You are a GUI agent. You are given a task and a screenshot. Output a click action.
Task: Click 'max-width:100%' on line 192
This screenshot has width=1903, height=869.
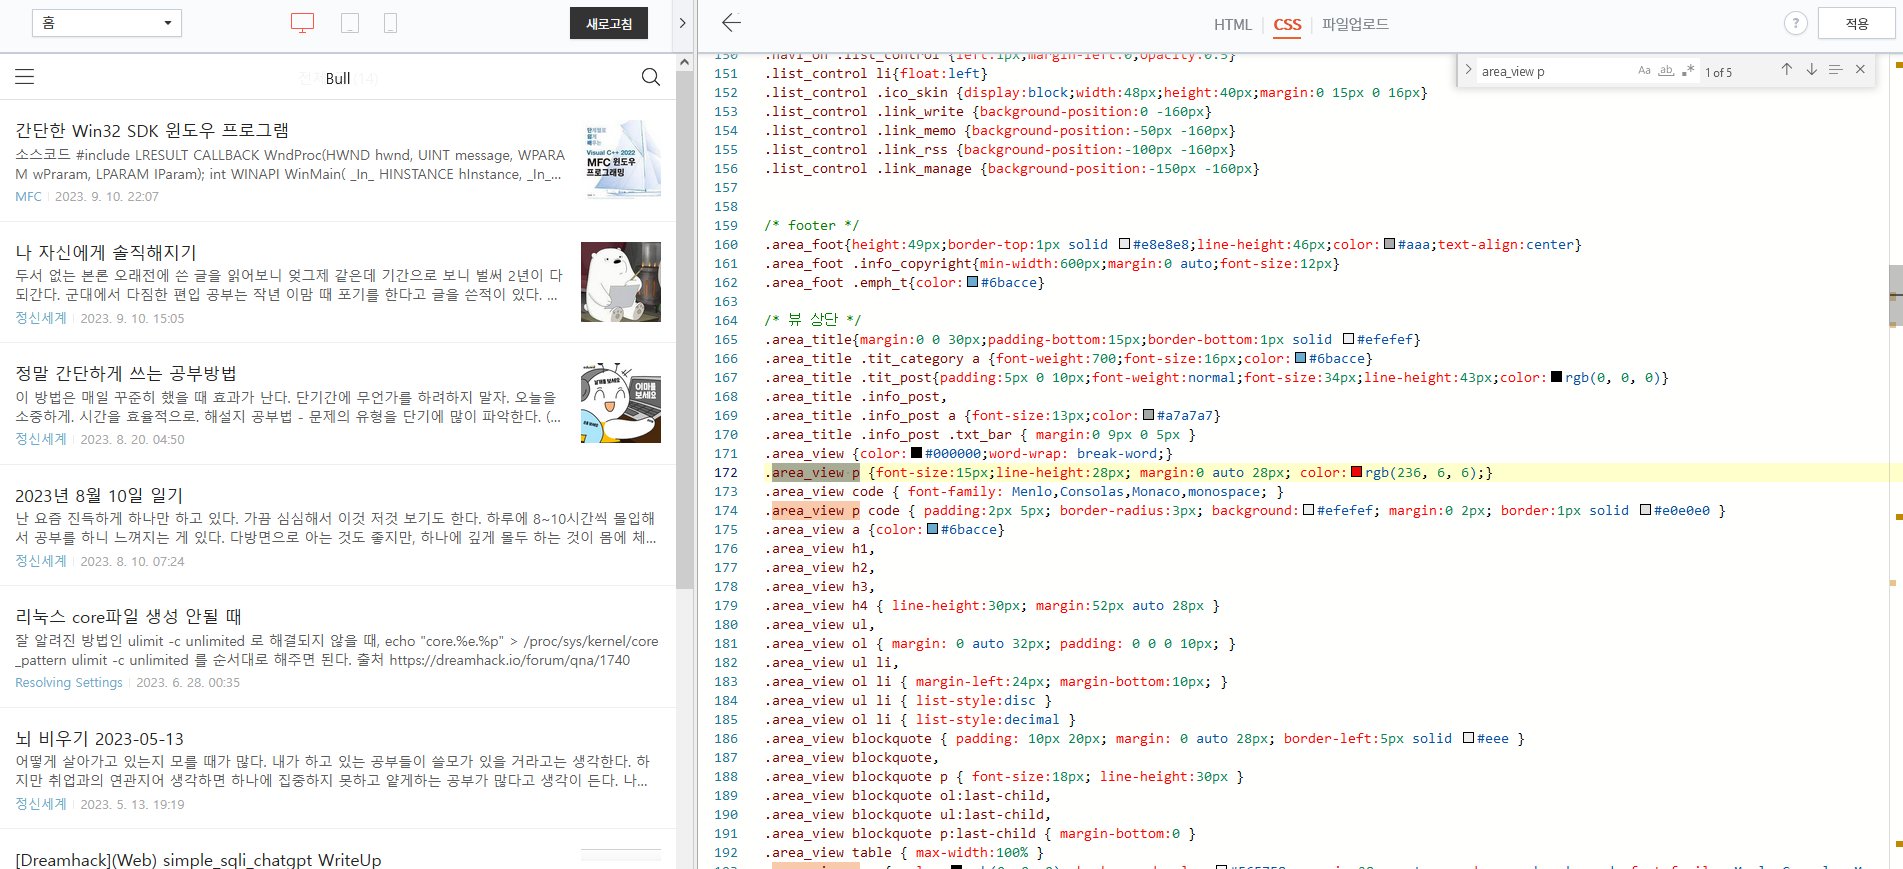click(972, 853)
